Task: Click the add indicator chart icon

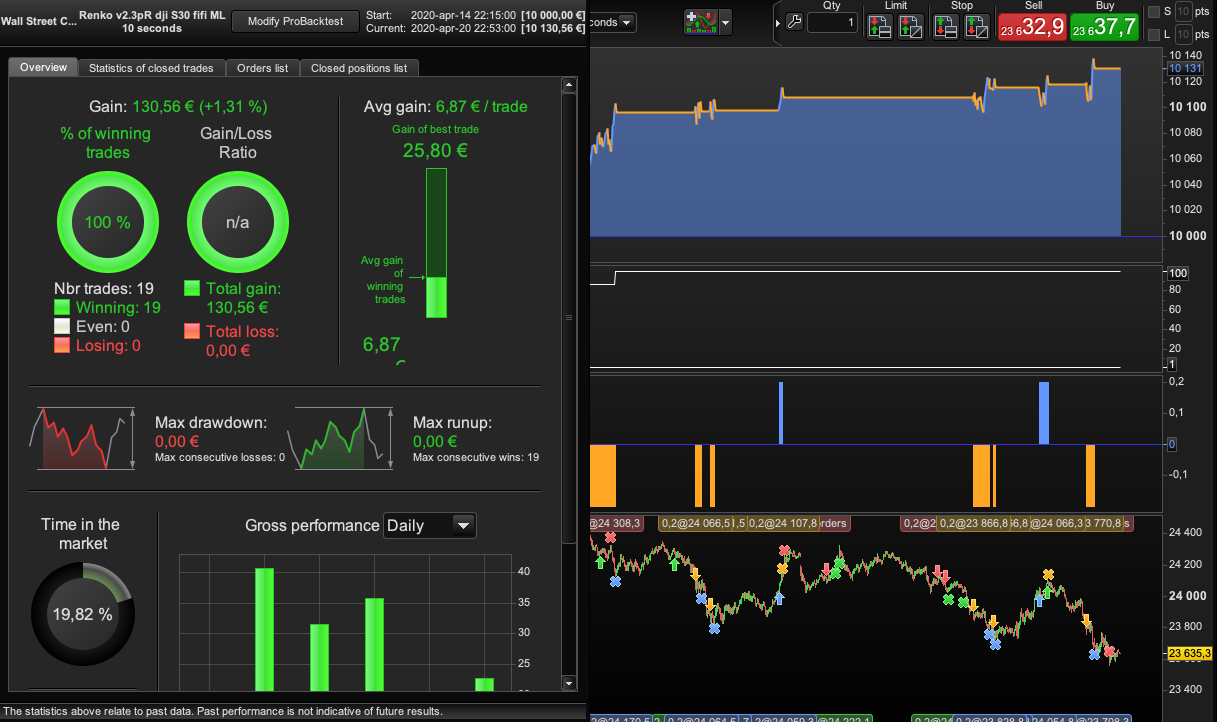Action: 700,21
